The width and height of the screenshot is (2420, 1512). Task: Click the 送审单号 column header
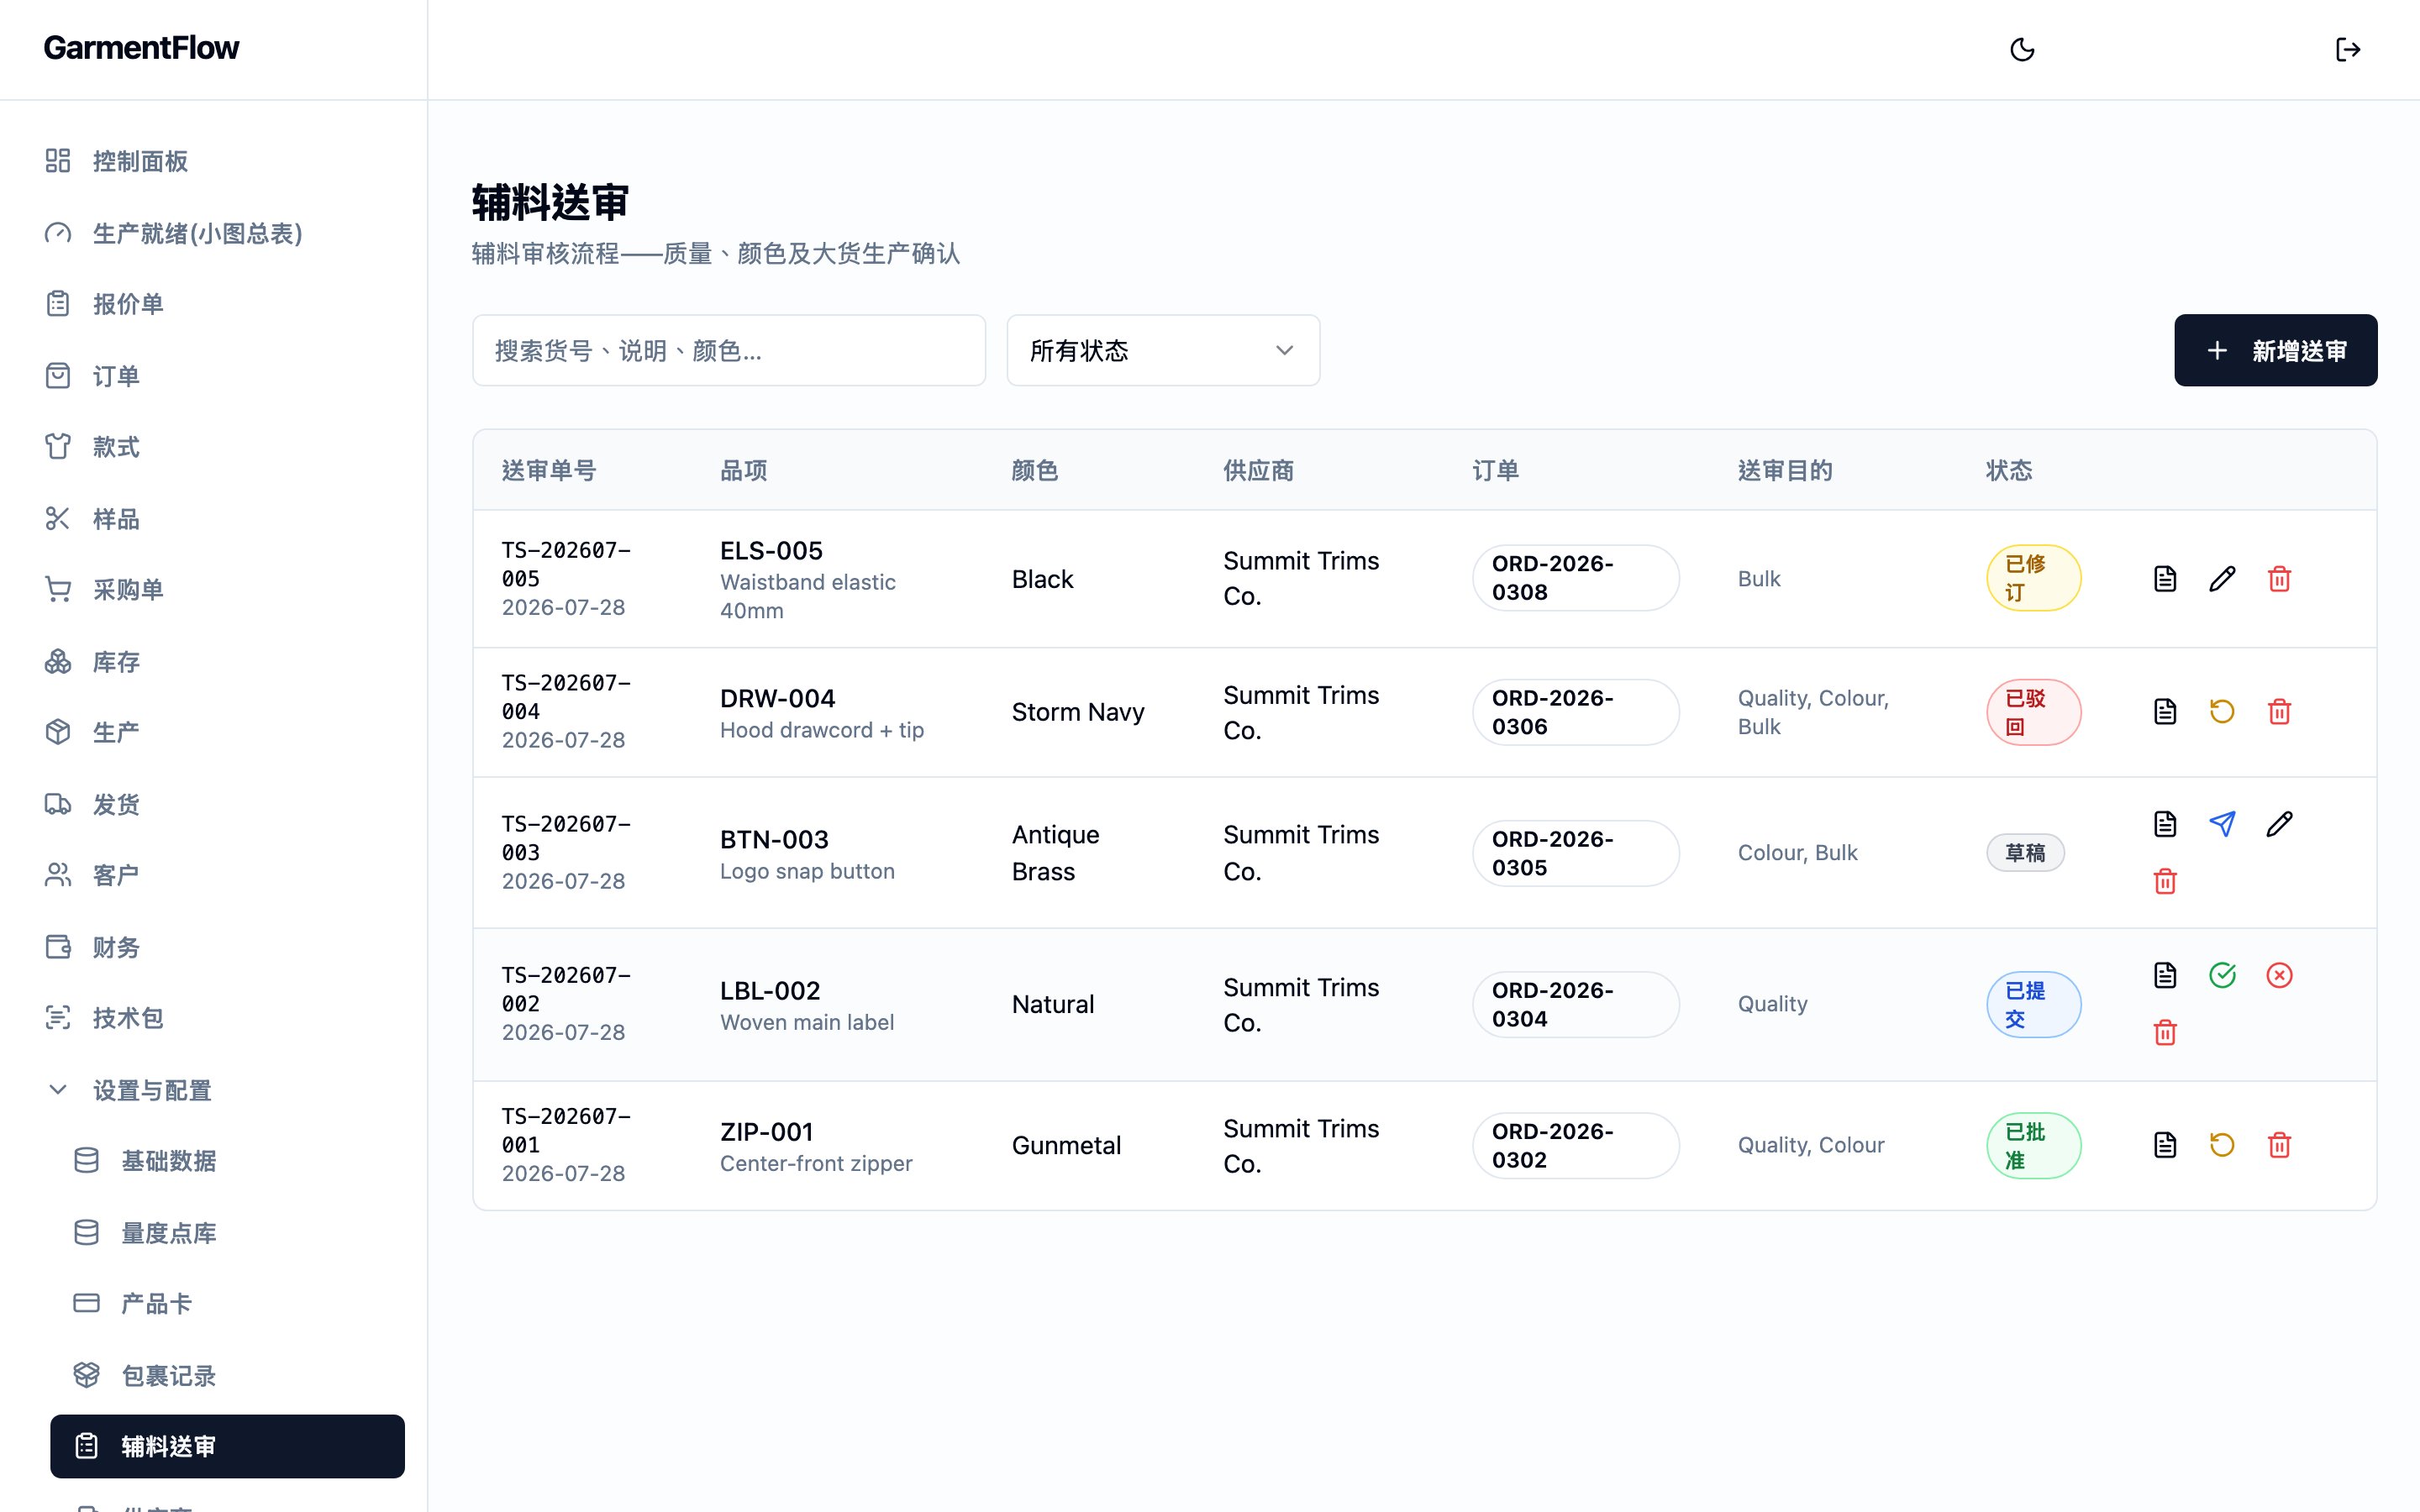[x=549, y=471]
